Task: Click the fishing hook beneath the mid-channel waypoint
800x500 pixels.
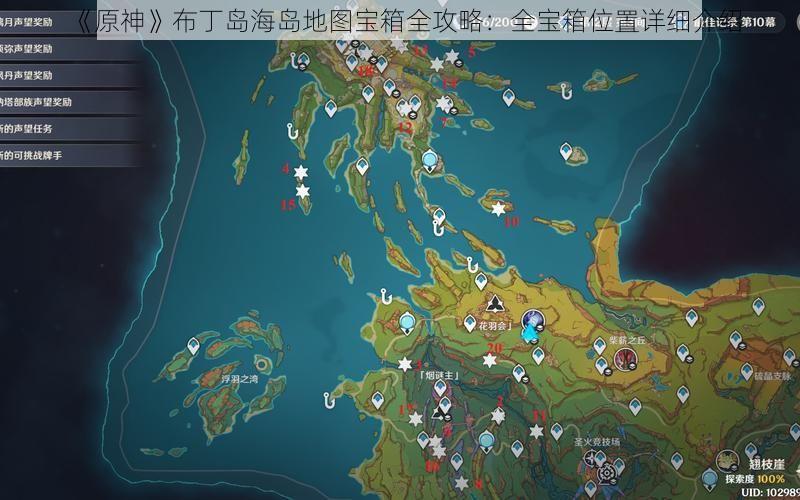Action: 438,228
